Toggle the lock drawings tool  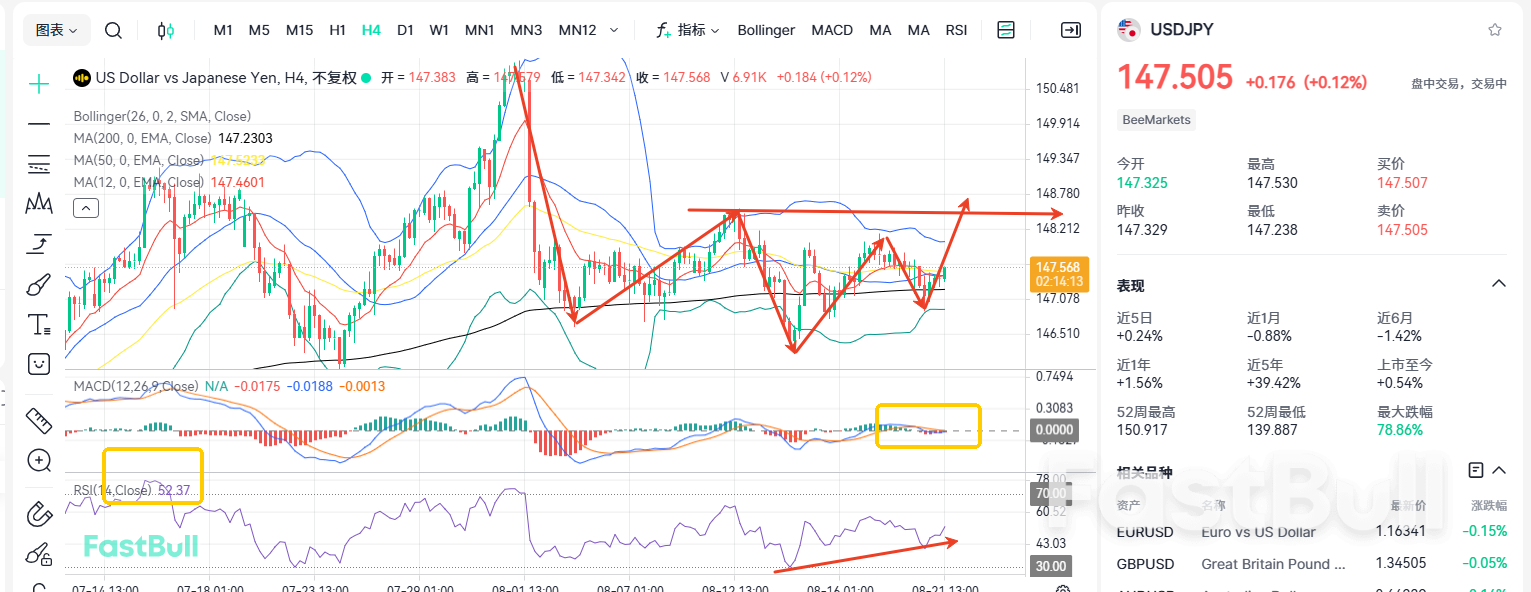coord(39,553)
